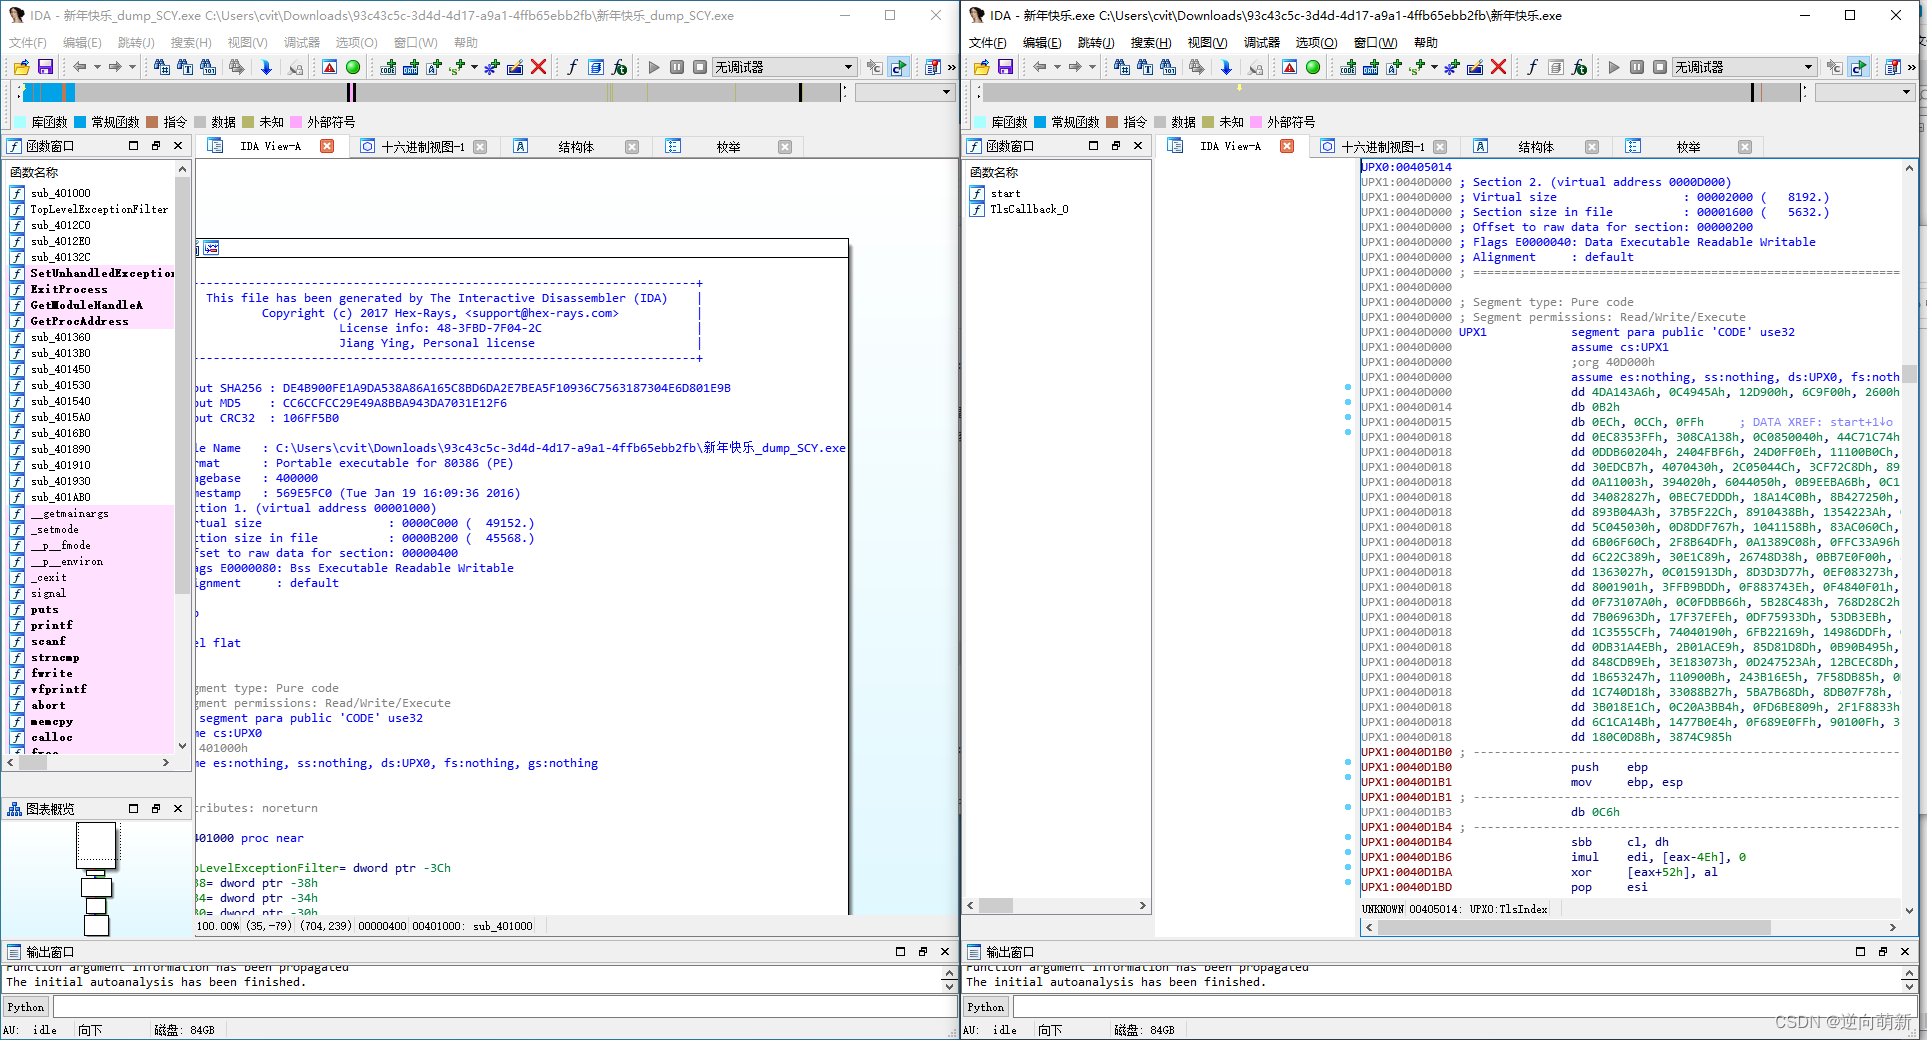Click the italic f function icon in left toolbar

[x=572, y=67]
